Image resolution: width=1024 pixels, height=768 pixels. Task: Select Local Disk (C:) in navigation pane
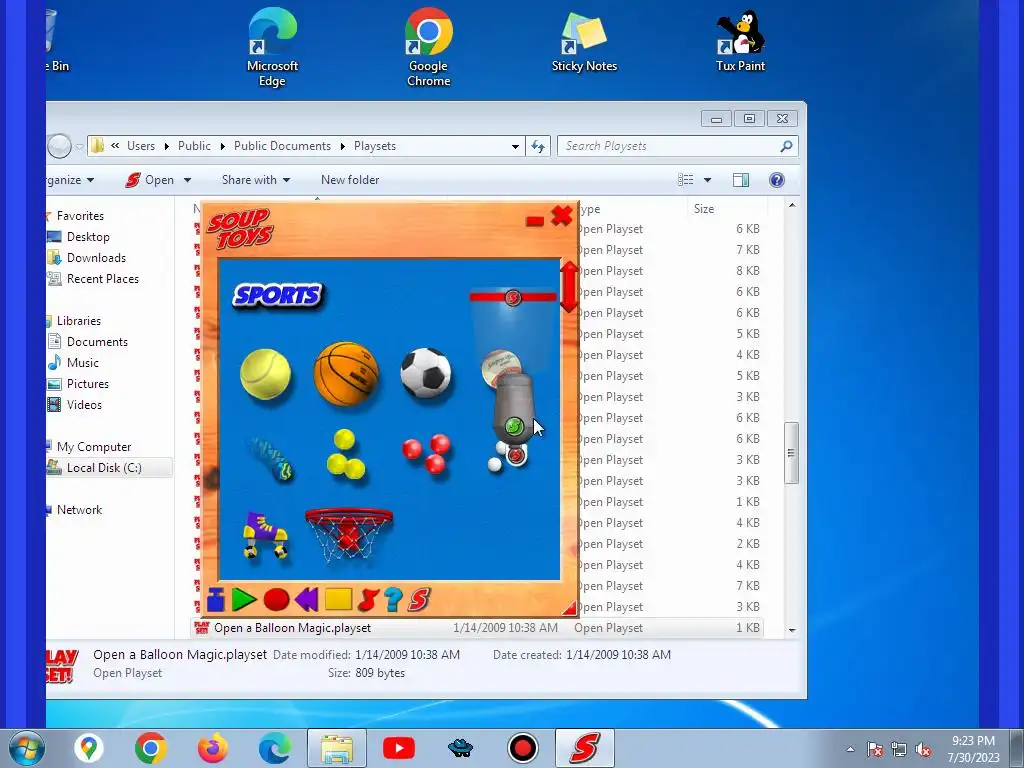point(104,468)
